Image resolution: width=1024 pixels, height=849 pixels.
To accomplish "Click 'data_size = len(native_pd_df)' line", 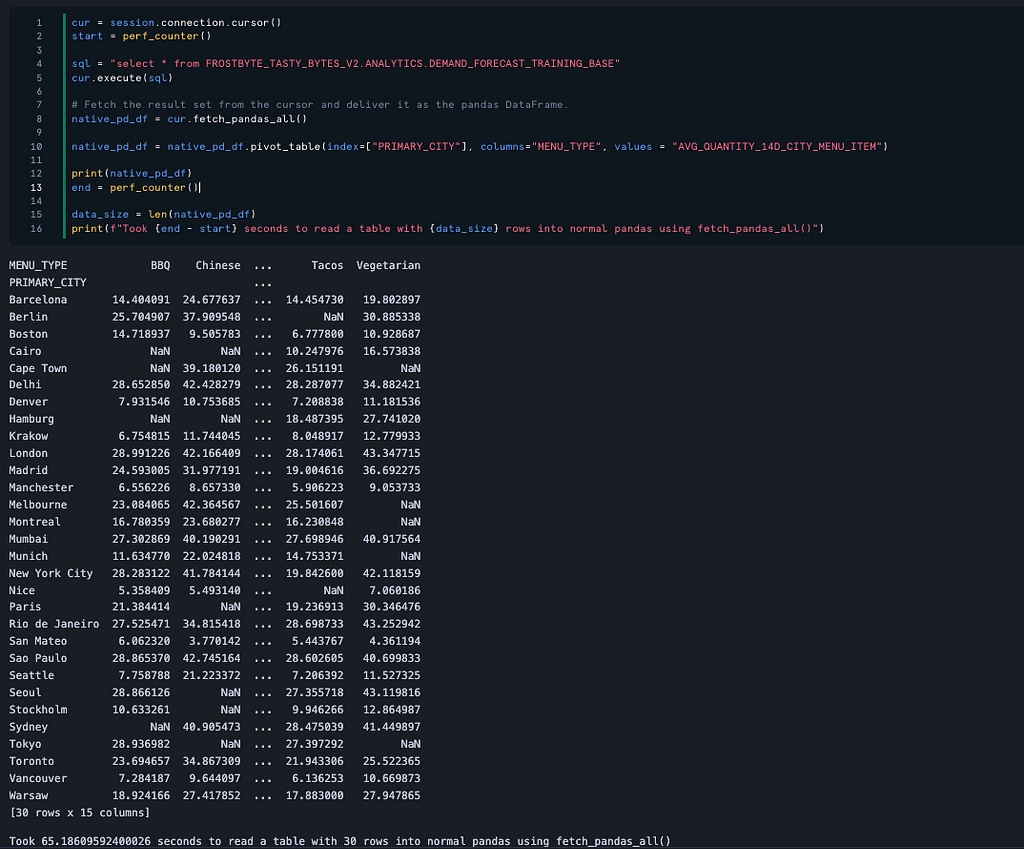I will point(164,214).
